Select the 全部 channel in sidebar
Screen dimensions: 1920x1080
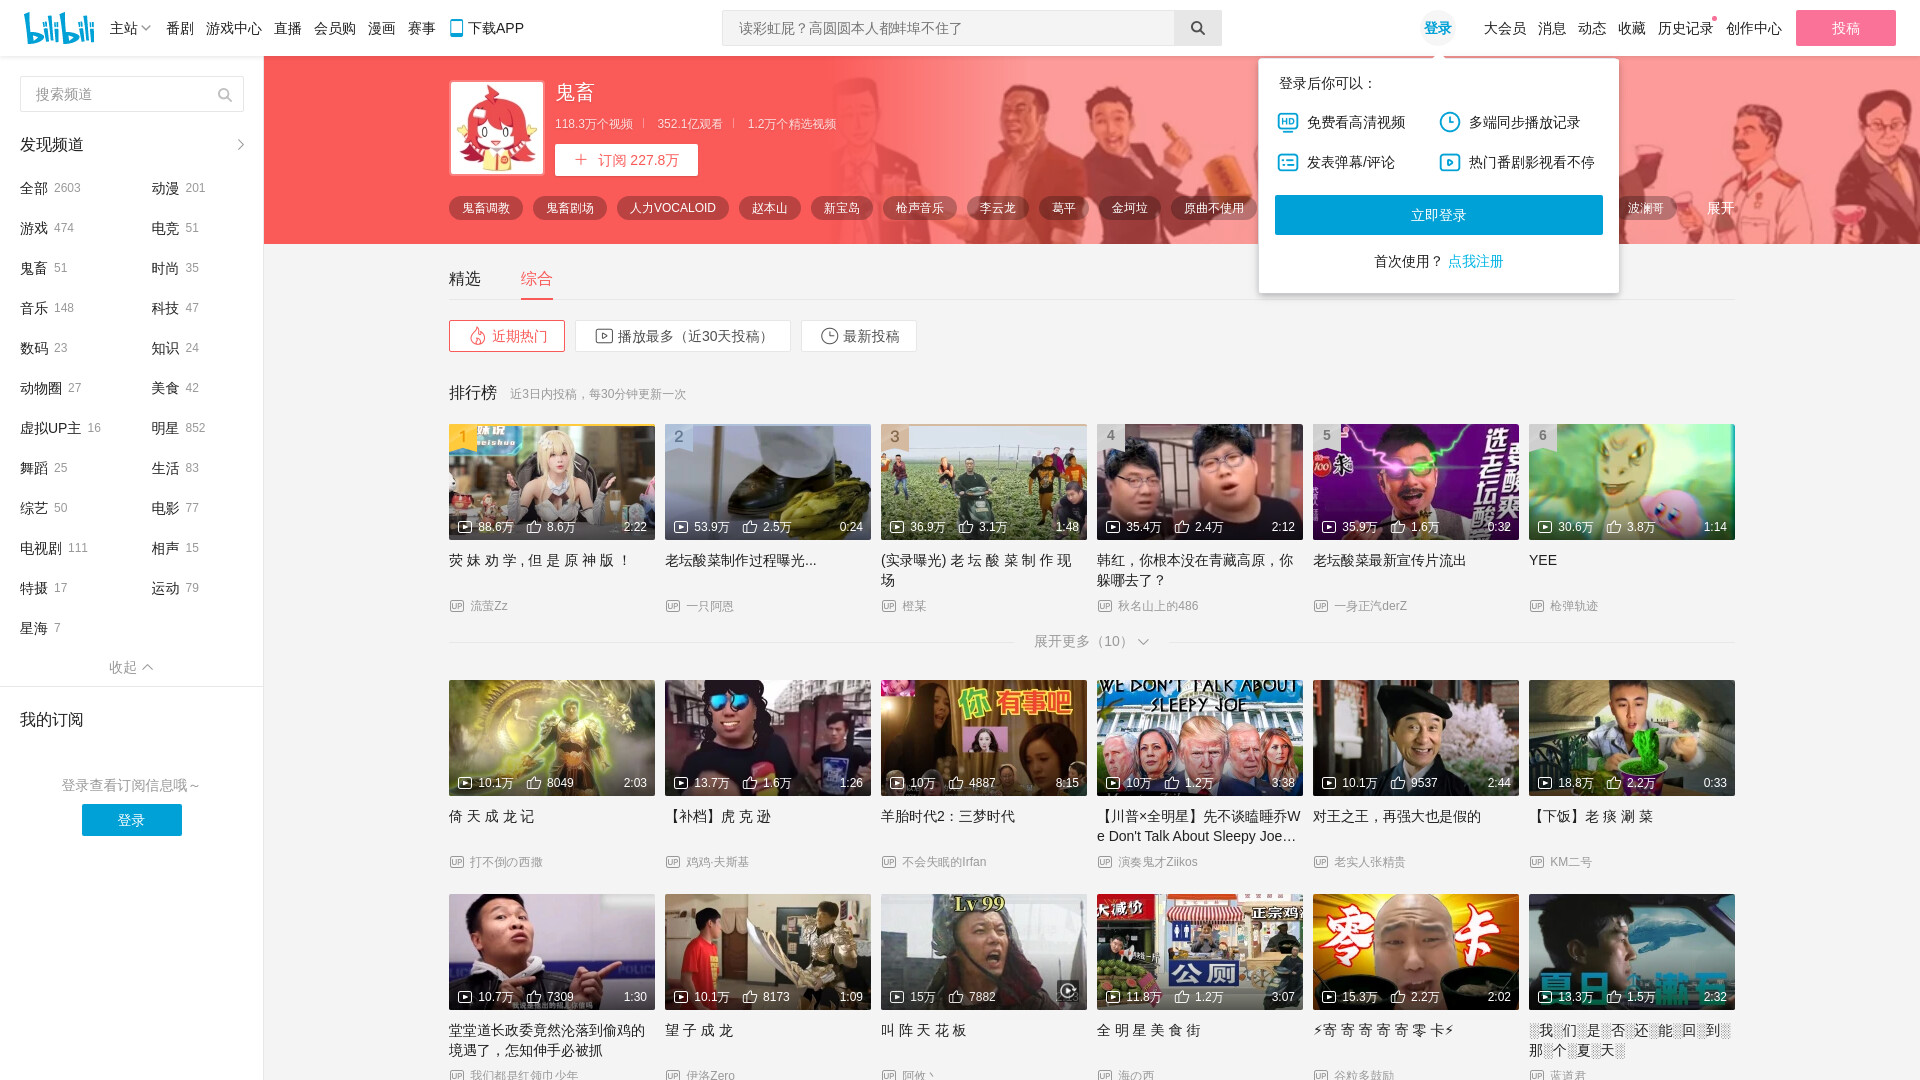(50, 188)
